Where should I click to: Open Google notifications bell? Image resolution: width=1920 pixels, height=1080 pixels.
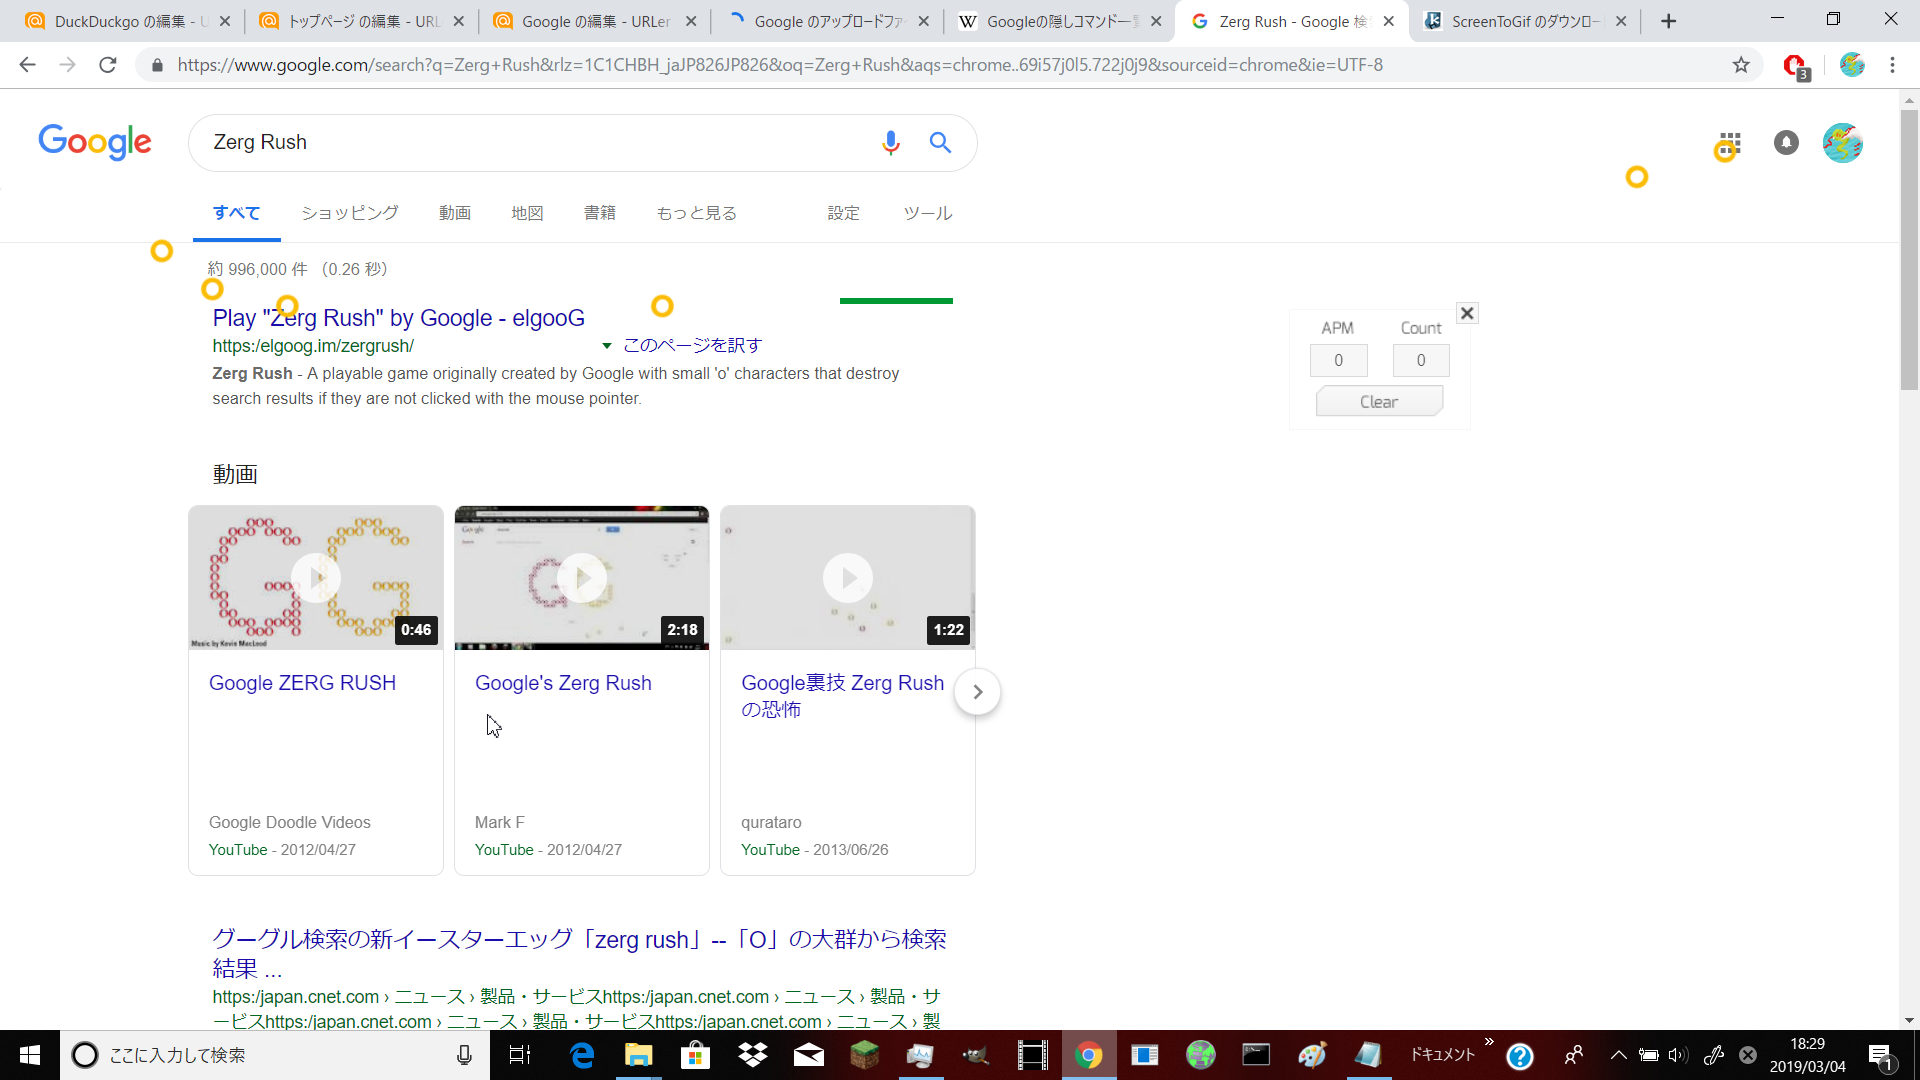tap(1786, 143)
